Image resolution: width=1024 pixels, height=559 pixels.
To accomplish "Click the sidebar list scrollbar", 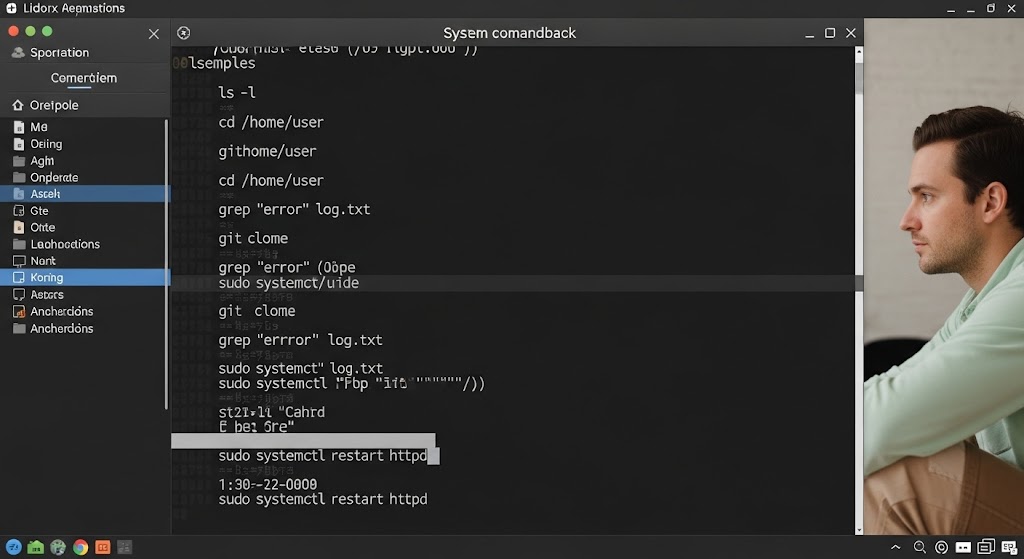I will click(167, 264).
